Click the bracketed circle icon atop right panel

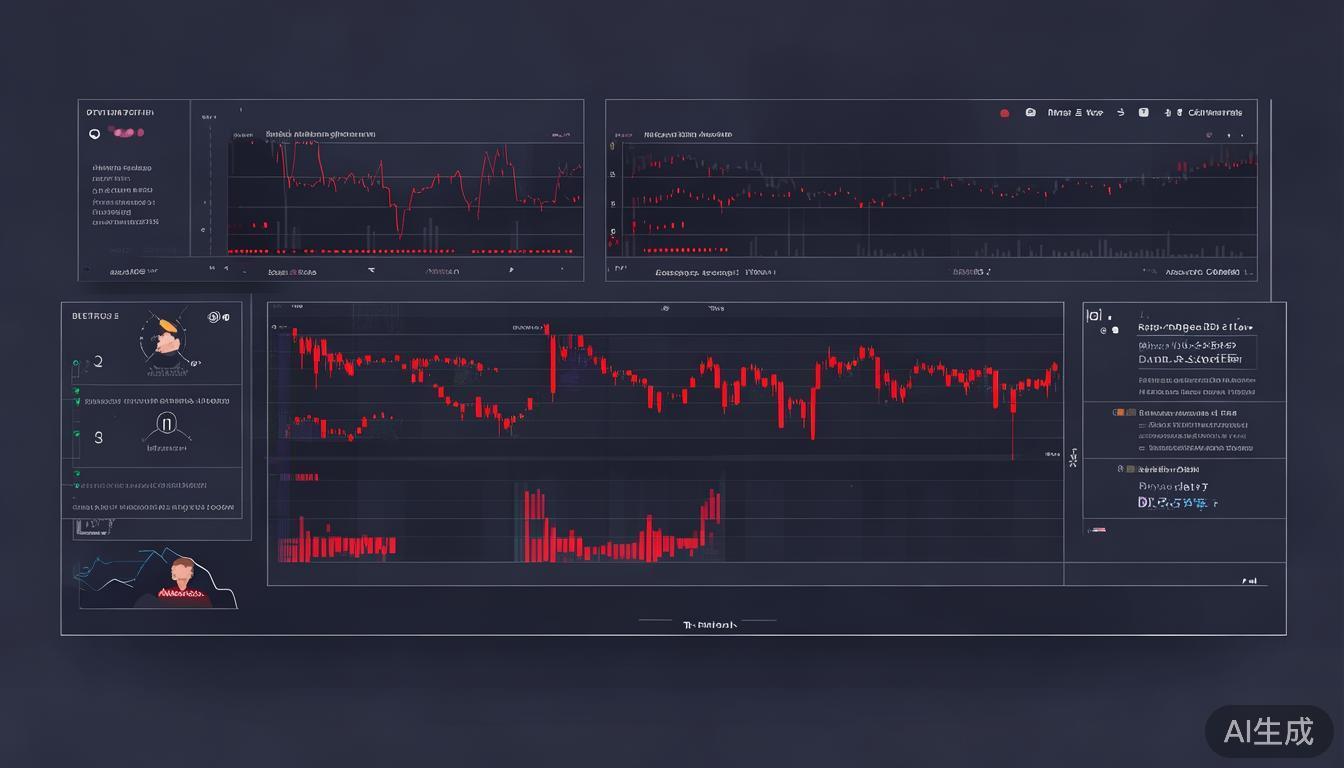pos(1093,316)
